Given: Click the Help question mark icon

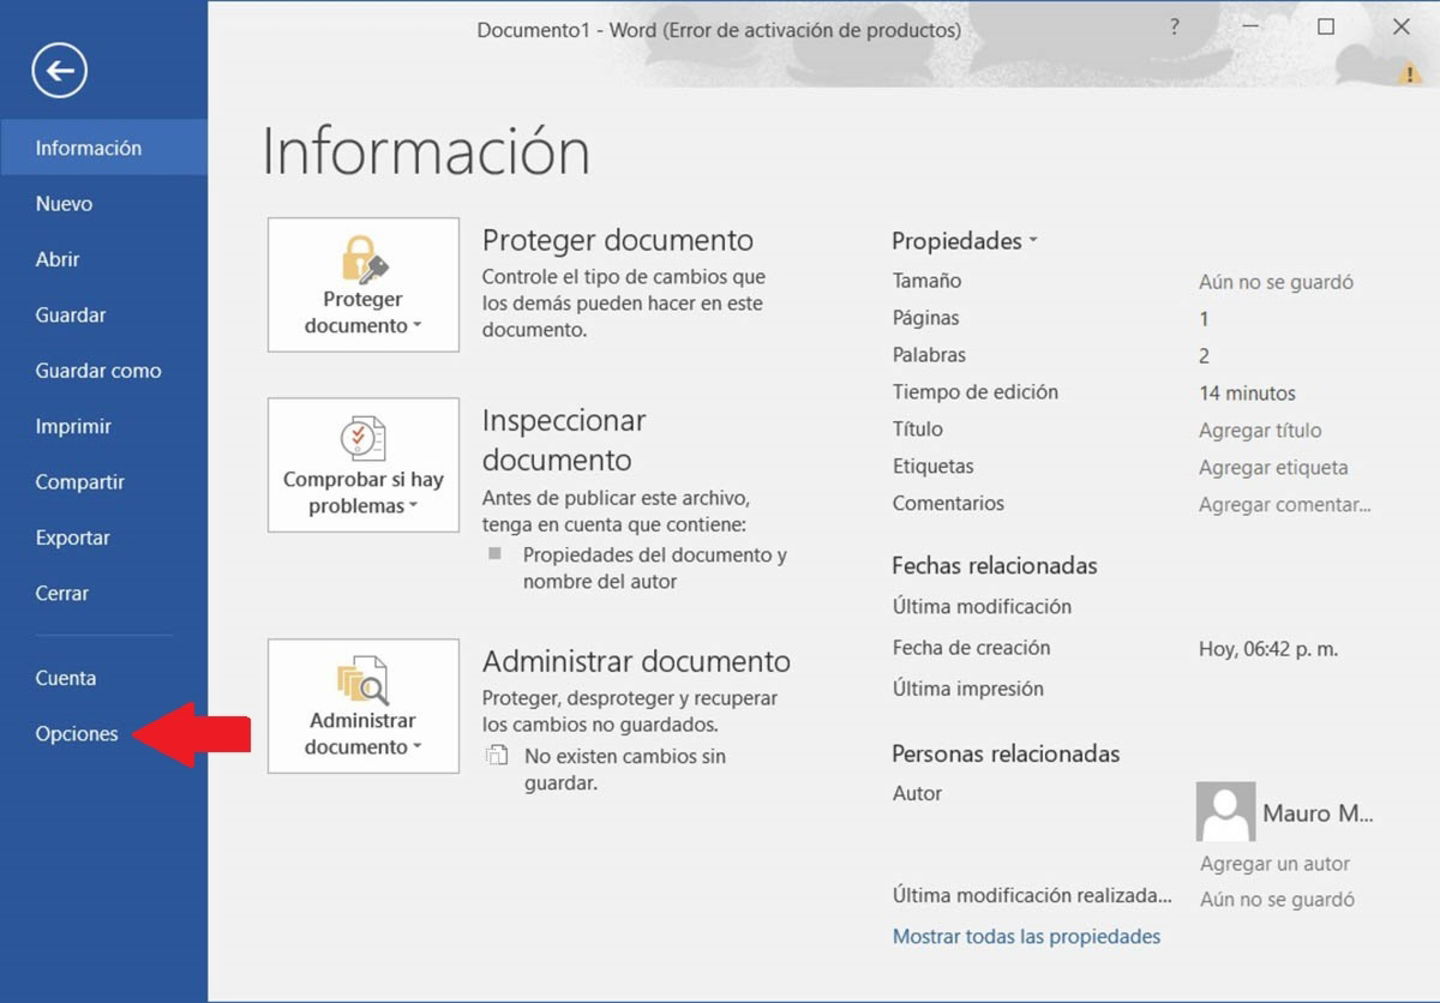Looking at the screenshot, I should point(1174,27).
